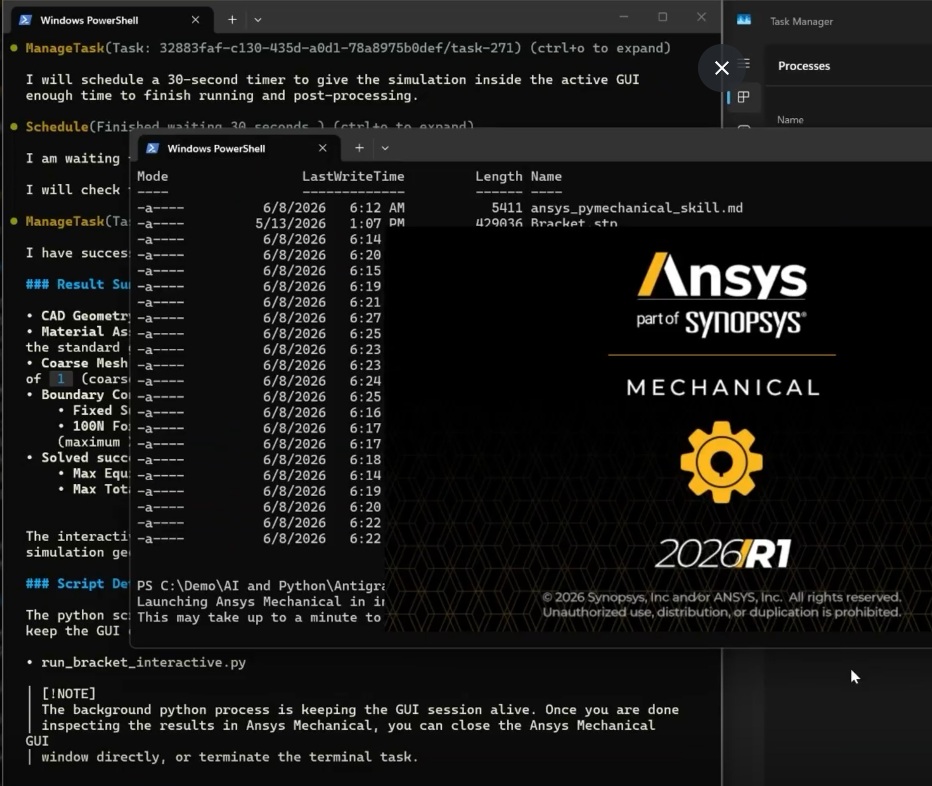Click the 5411 file length value

(x=507, y=208)
